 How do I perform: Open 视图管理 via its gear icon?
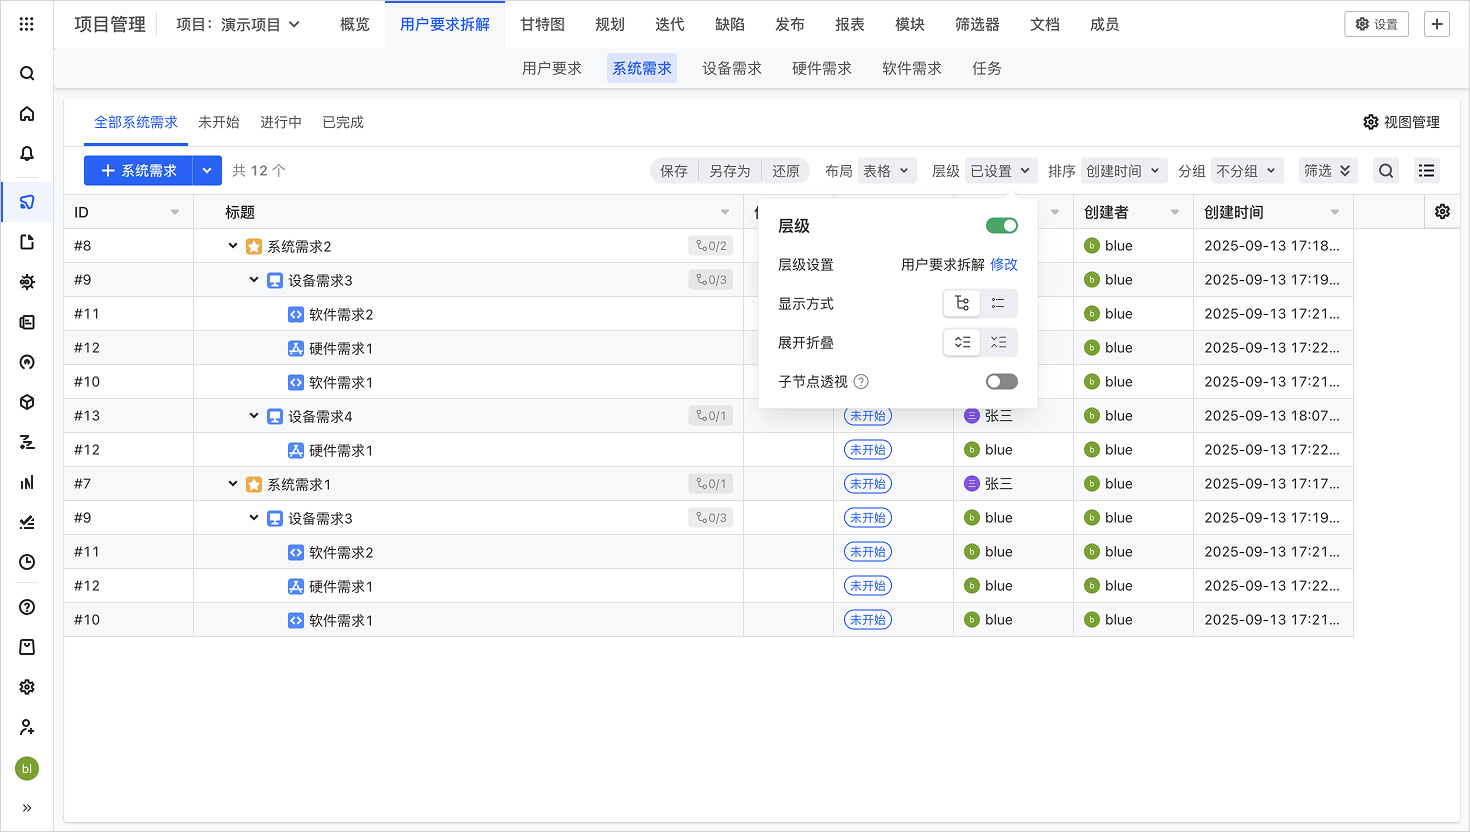(1371, 121)
